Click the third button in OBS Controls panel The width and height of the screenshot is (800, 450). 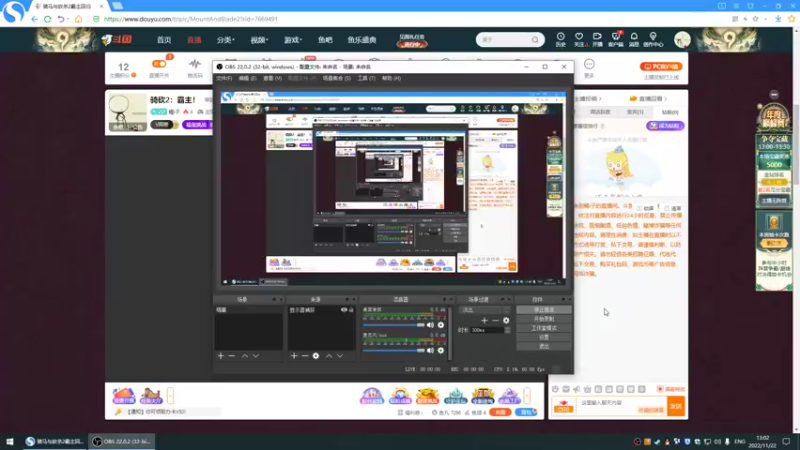544,328
